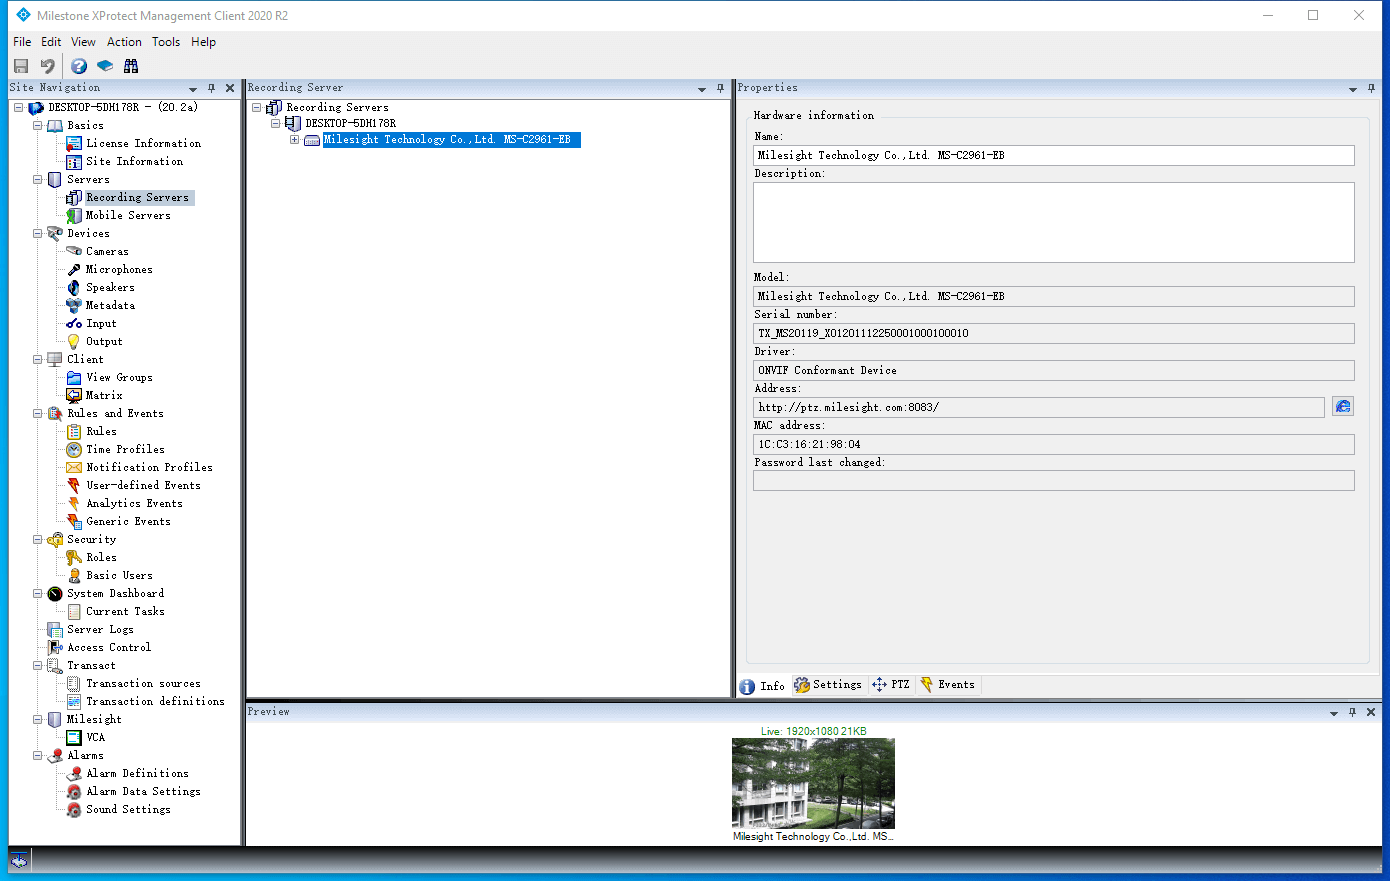Click the Roles keys icon

coord(74,557)
